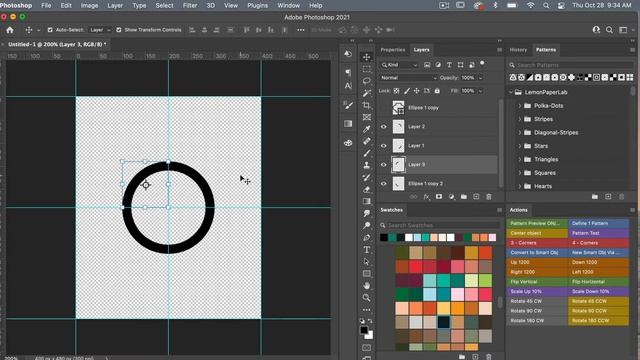
Task: Expand the Polka-Dots pattern folder
Action: coord(520,106)
